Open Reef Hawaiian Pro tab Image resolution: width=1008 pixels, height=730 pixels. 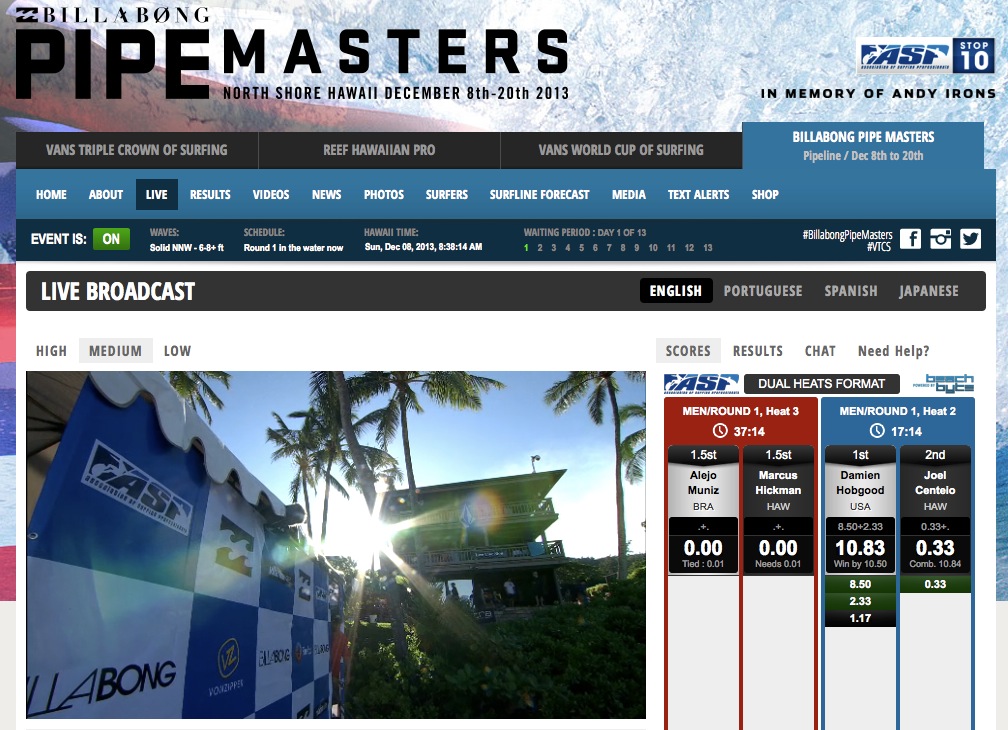[x=379, y=150]
